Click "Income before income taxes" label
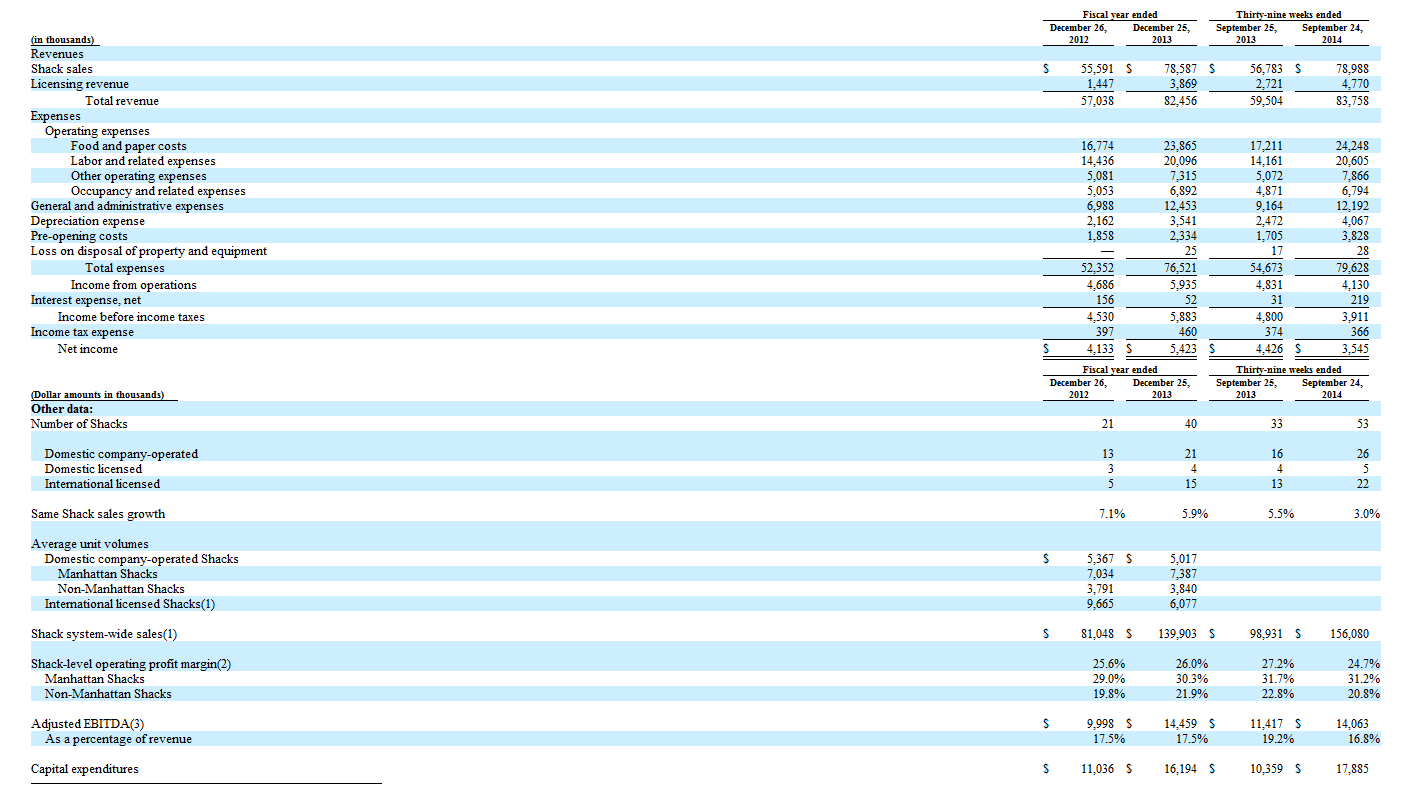The image size is (1402, 799). 131,317
